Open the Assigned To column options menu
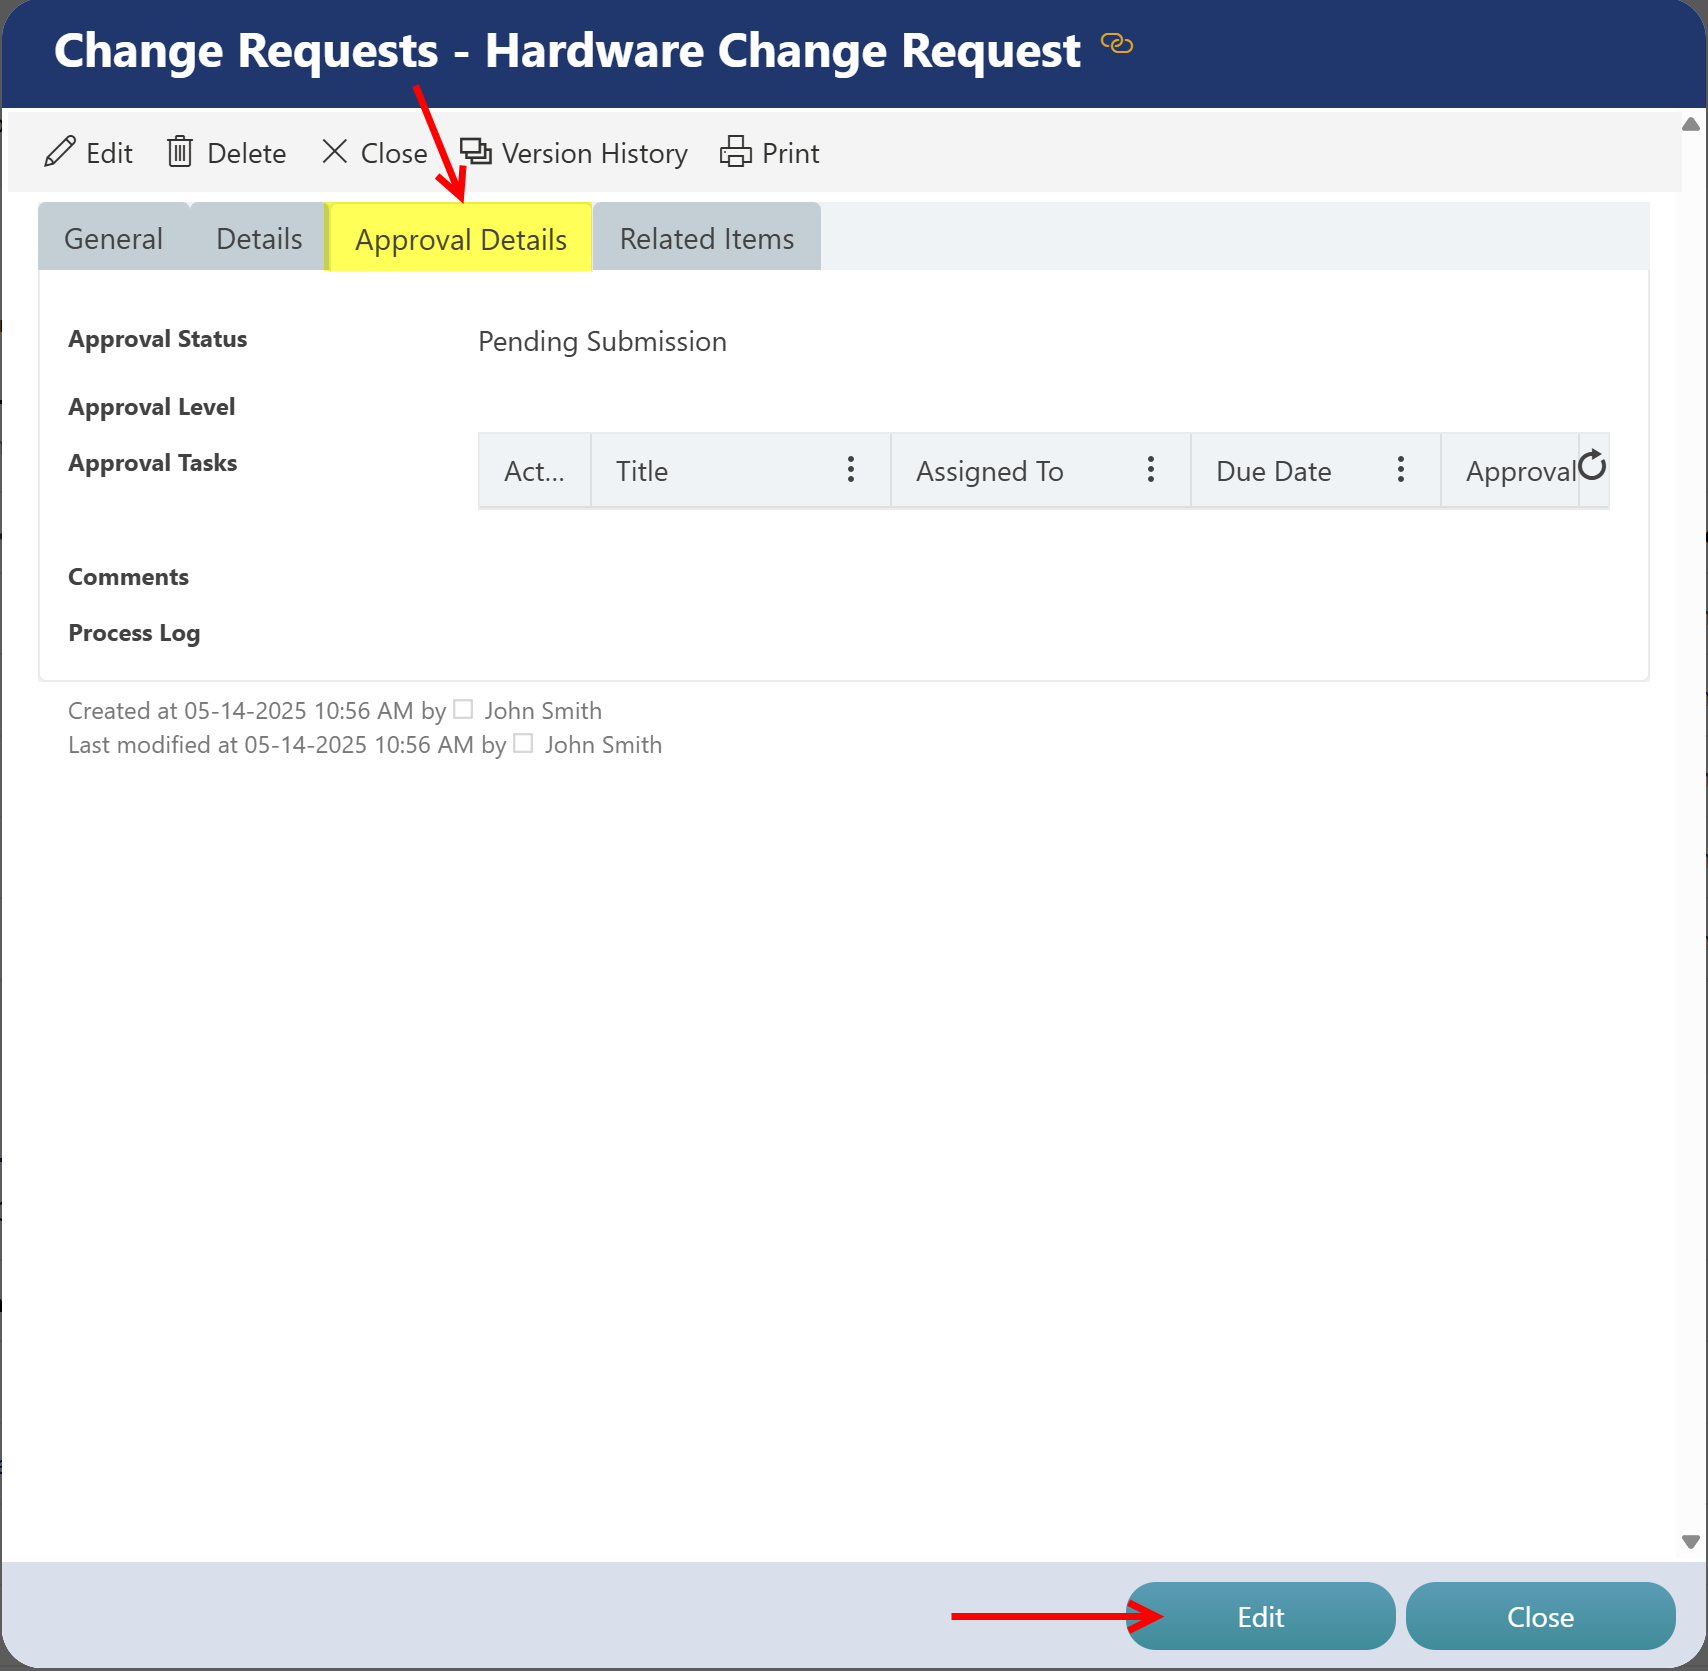The image size is (1708, 1671). click(1151, 470)
